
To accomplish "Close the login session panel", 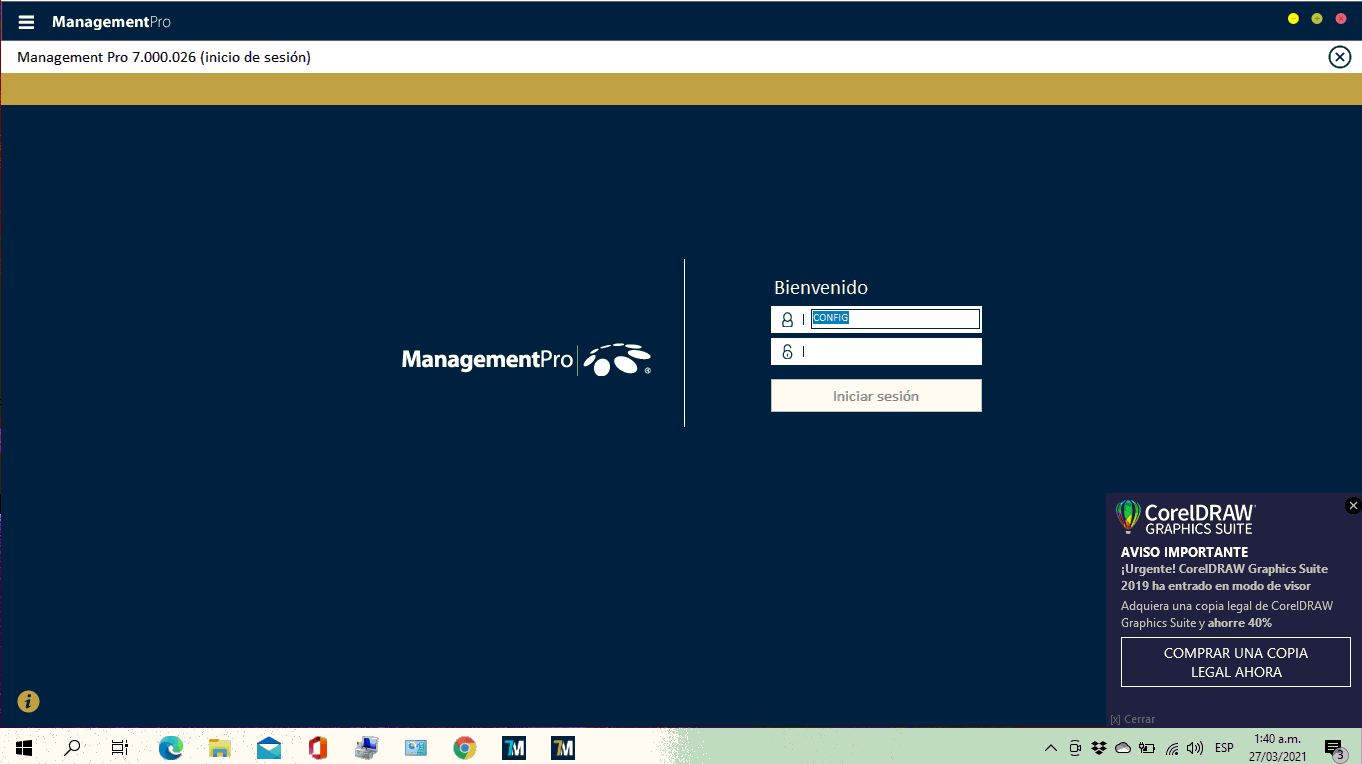I will pos(1339,57).
